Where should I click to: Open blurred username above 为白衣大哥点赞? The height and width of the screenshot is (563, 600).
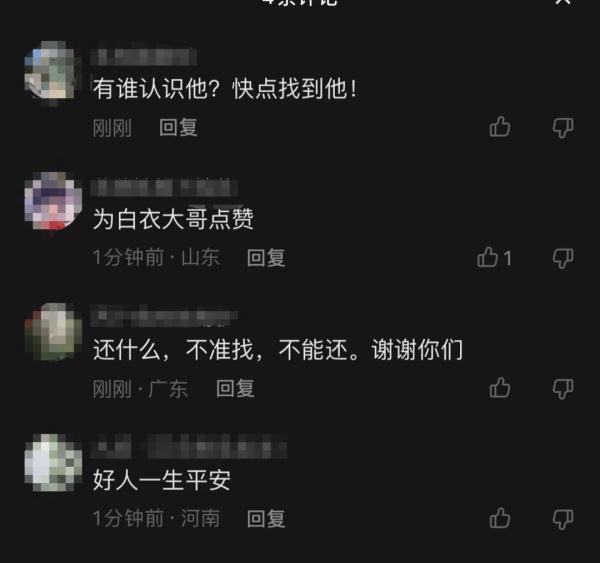click(164, 188)
